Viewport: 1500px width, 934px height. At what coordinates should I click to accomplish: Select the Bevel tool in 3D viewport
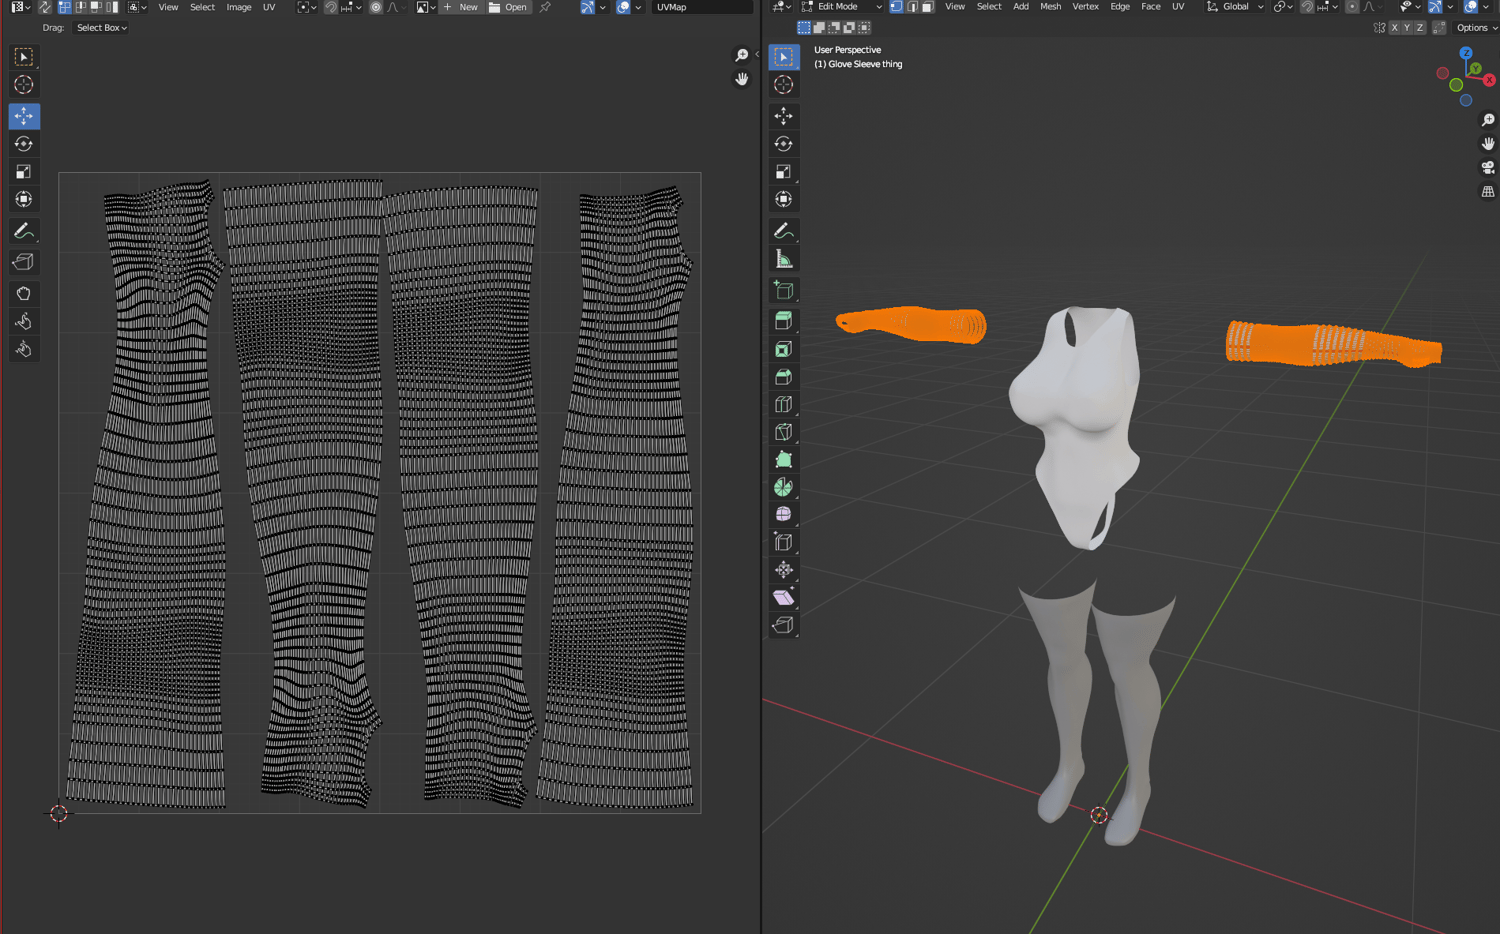click(784, 377)
